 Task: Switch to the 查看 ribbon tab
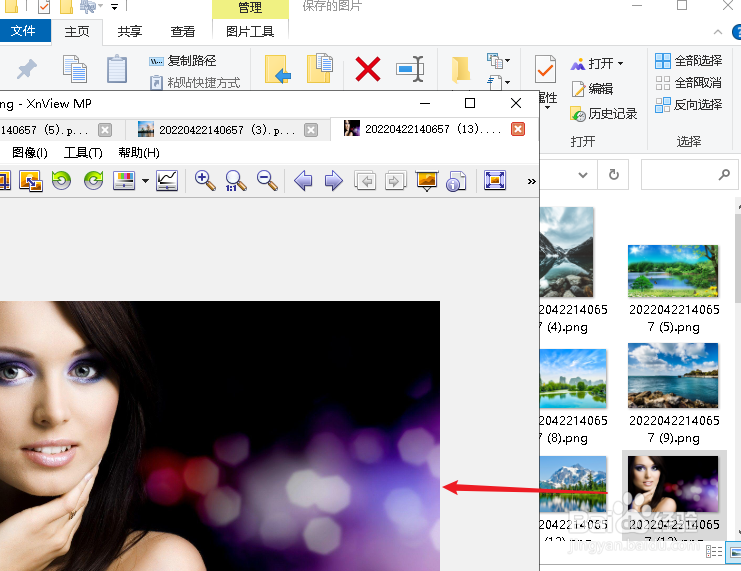pyautogui.click(x=182, y=32)
